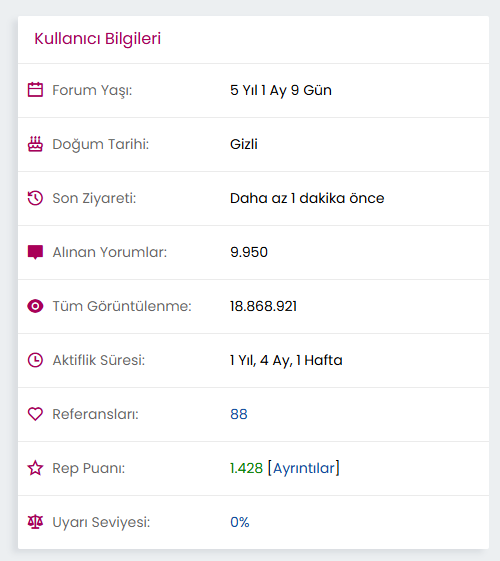The image size is (500, 561).
Task: Click the eye icon for Tüm Görüntülenme
Action: [35, 306]
